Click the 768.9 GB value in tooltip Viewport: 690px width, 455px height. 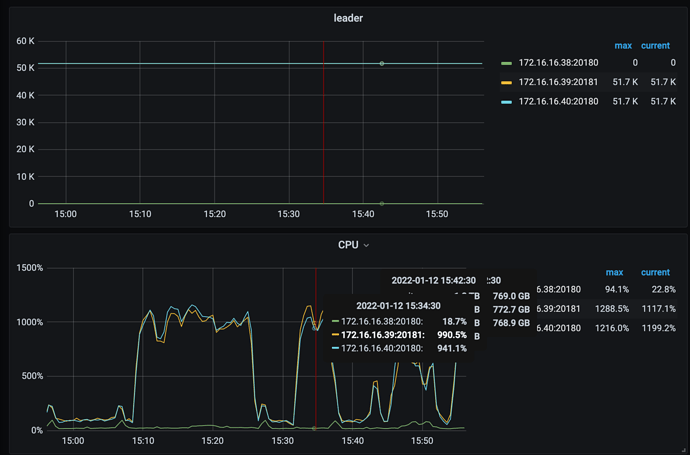[x=511, y=323]
